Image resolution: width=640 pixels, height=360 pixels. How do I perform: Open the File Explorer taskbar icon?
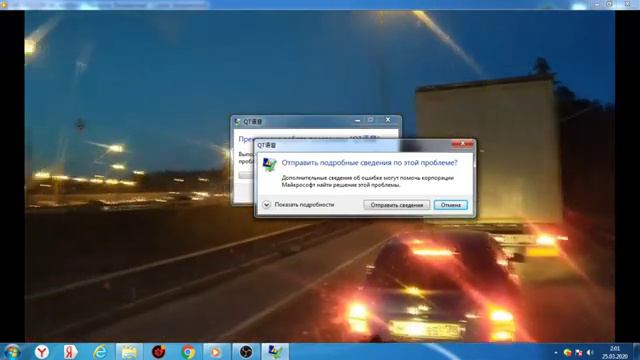[129, 351]
